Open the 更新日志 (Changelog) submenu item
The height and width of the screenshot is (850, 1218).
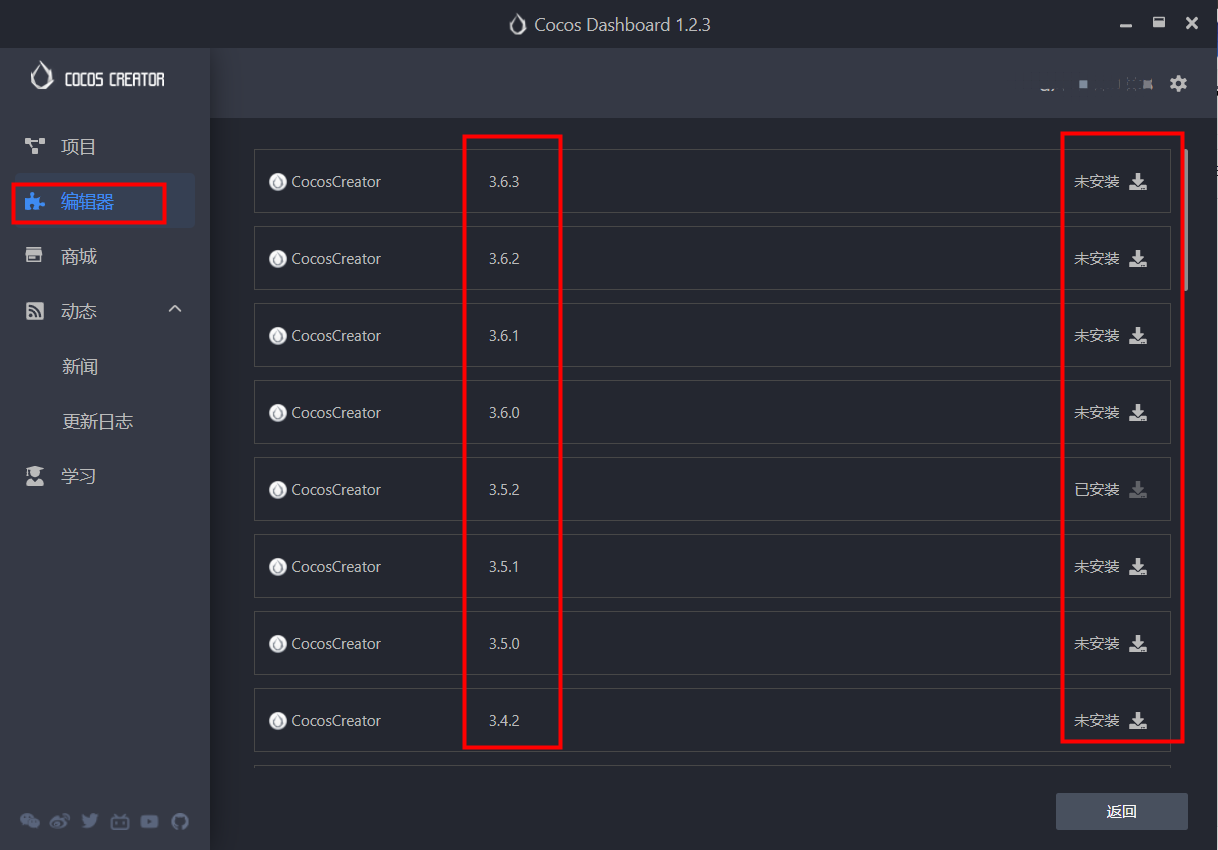[97, 422]
